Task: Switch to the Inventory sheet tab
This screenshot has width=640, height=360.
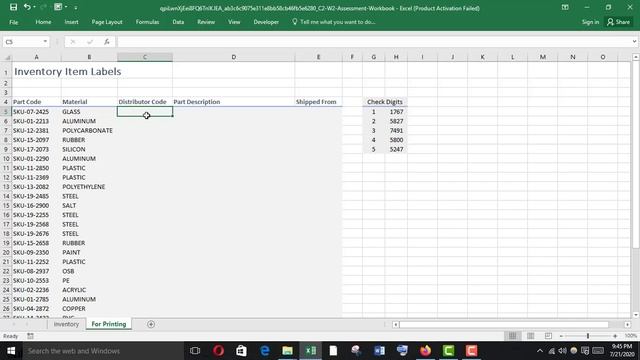Action: pos(66,324)
